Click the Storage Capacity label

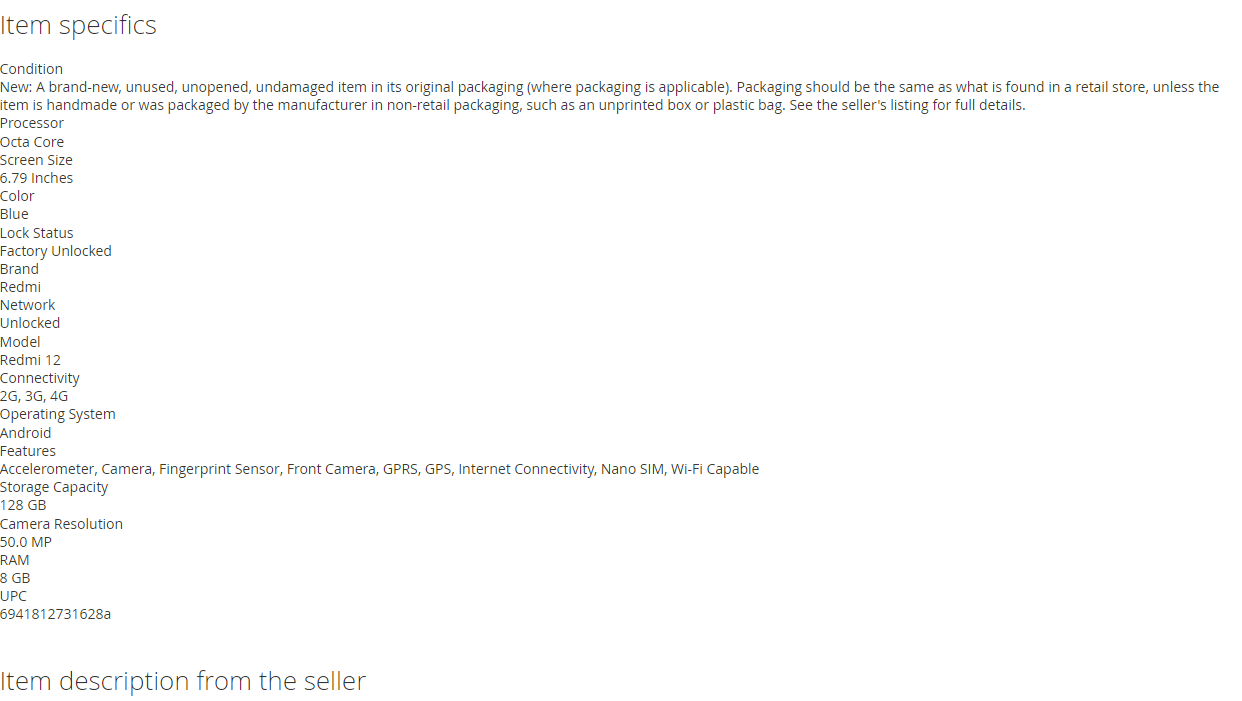tap(54, 487)
